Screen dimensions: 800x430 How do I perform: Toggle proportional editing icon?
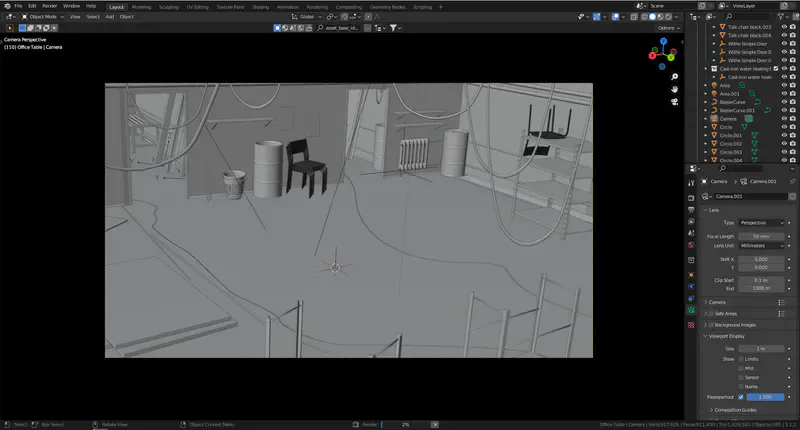(x=368, y=17)
